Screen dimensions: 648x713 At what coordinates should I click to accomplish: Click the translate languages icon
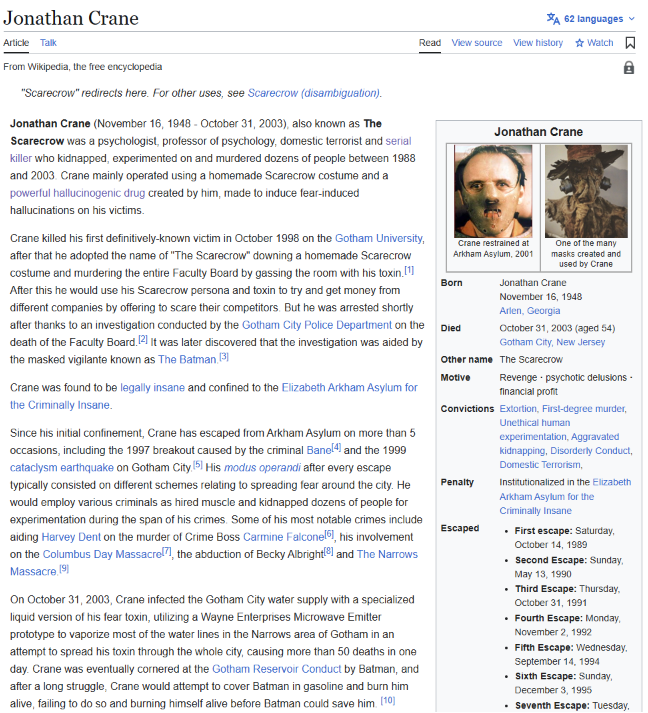coord(553,19)
